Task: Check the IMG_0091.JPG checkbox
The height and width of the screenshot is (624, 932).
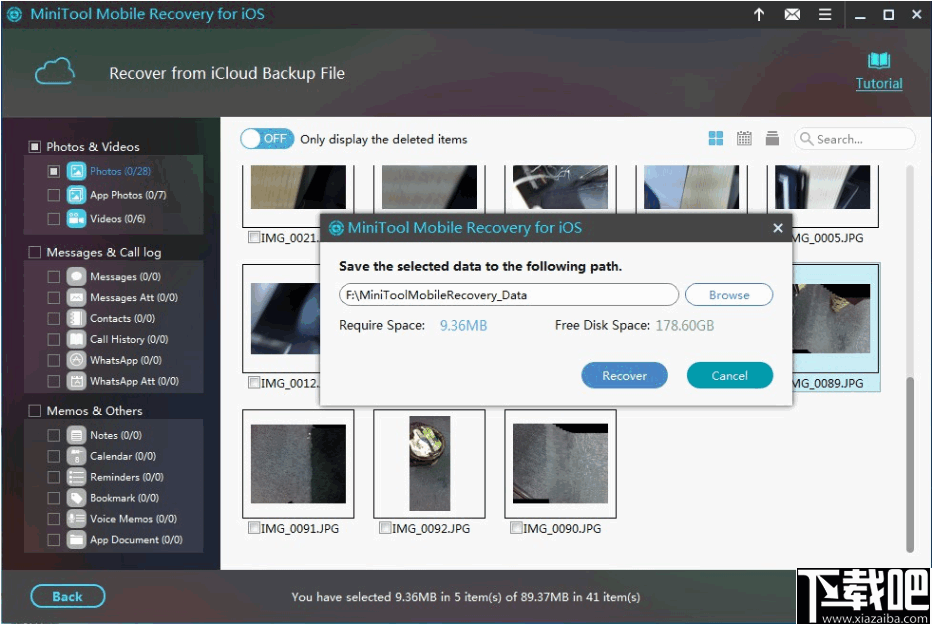Action: (x=254, y=528)
